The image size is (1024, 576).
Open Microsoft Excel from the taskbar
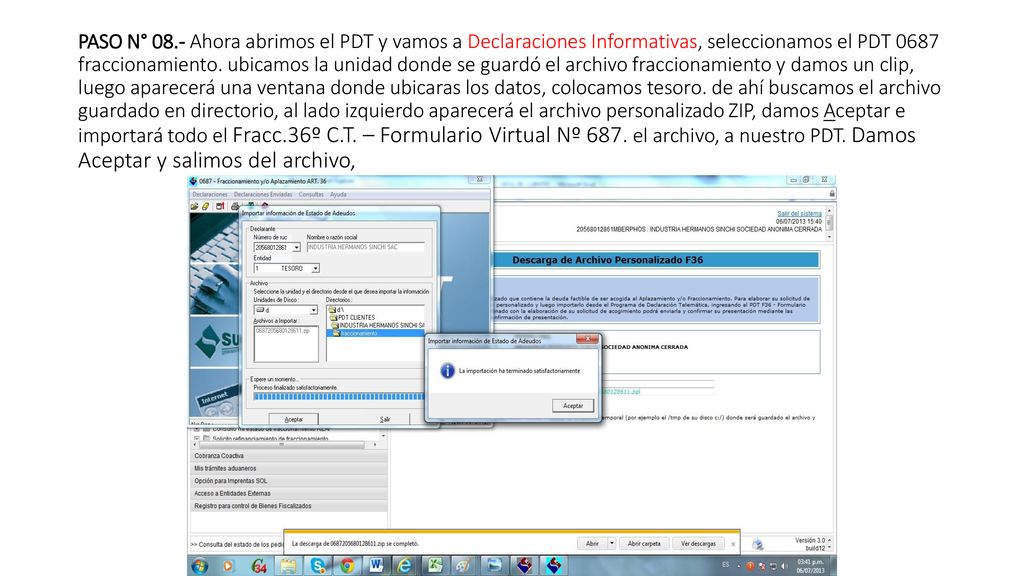pyautogui.click(x=435, y=566)
